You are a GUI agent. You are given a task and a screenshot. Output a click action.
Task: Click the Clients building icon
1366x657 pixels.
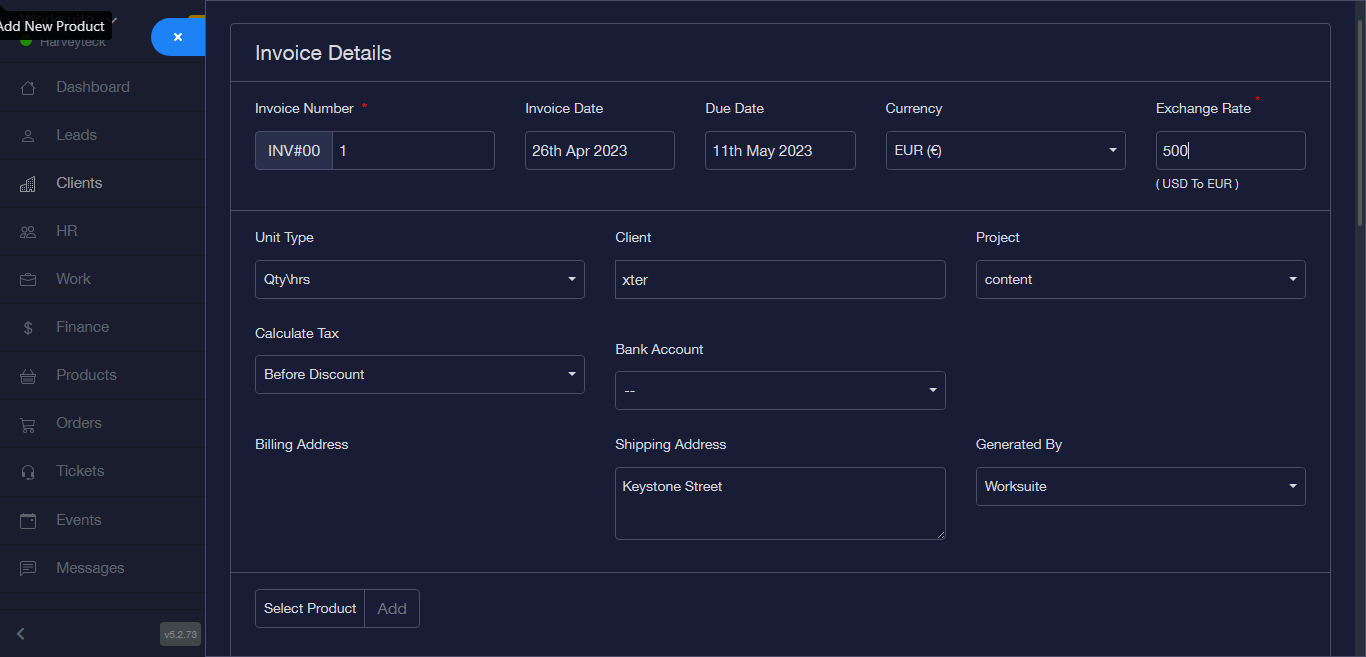pos(28,183)
